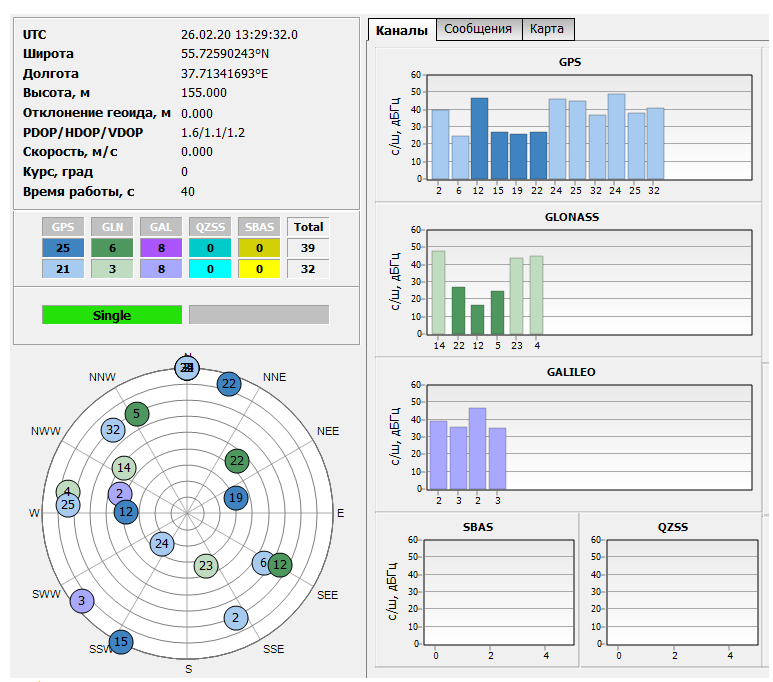Switch to the Сообщения tab

[x=478, y=29]
